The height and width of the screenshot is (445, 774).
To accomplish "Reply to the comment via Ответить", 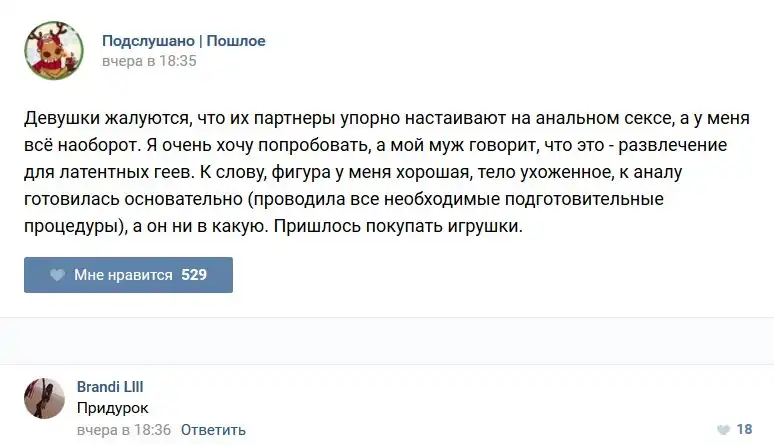I will [213, 430].
